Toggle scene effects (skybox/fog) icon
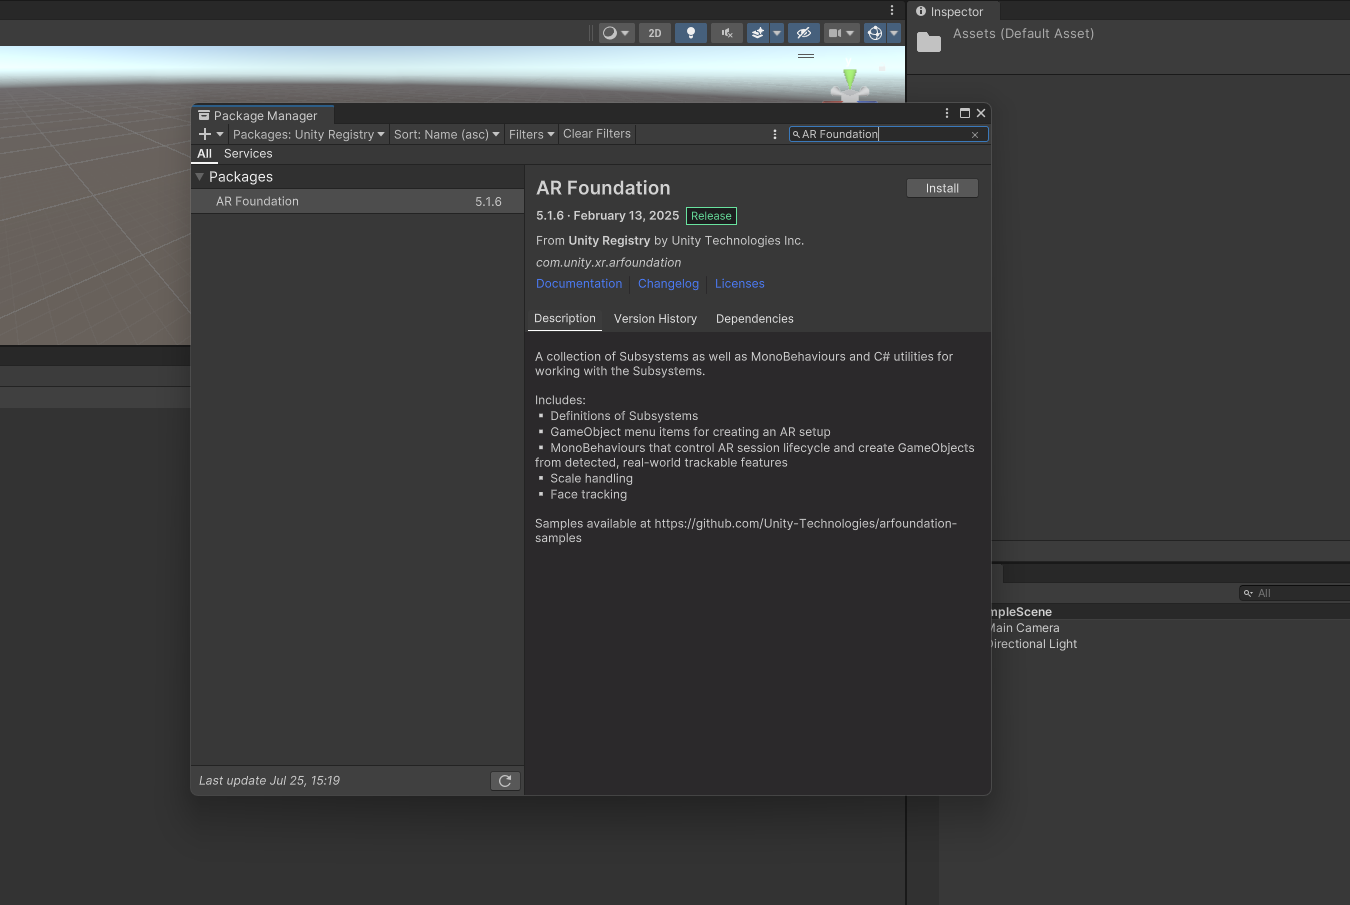 click(x=758, y=33)
